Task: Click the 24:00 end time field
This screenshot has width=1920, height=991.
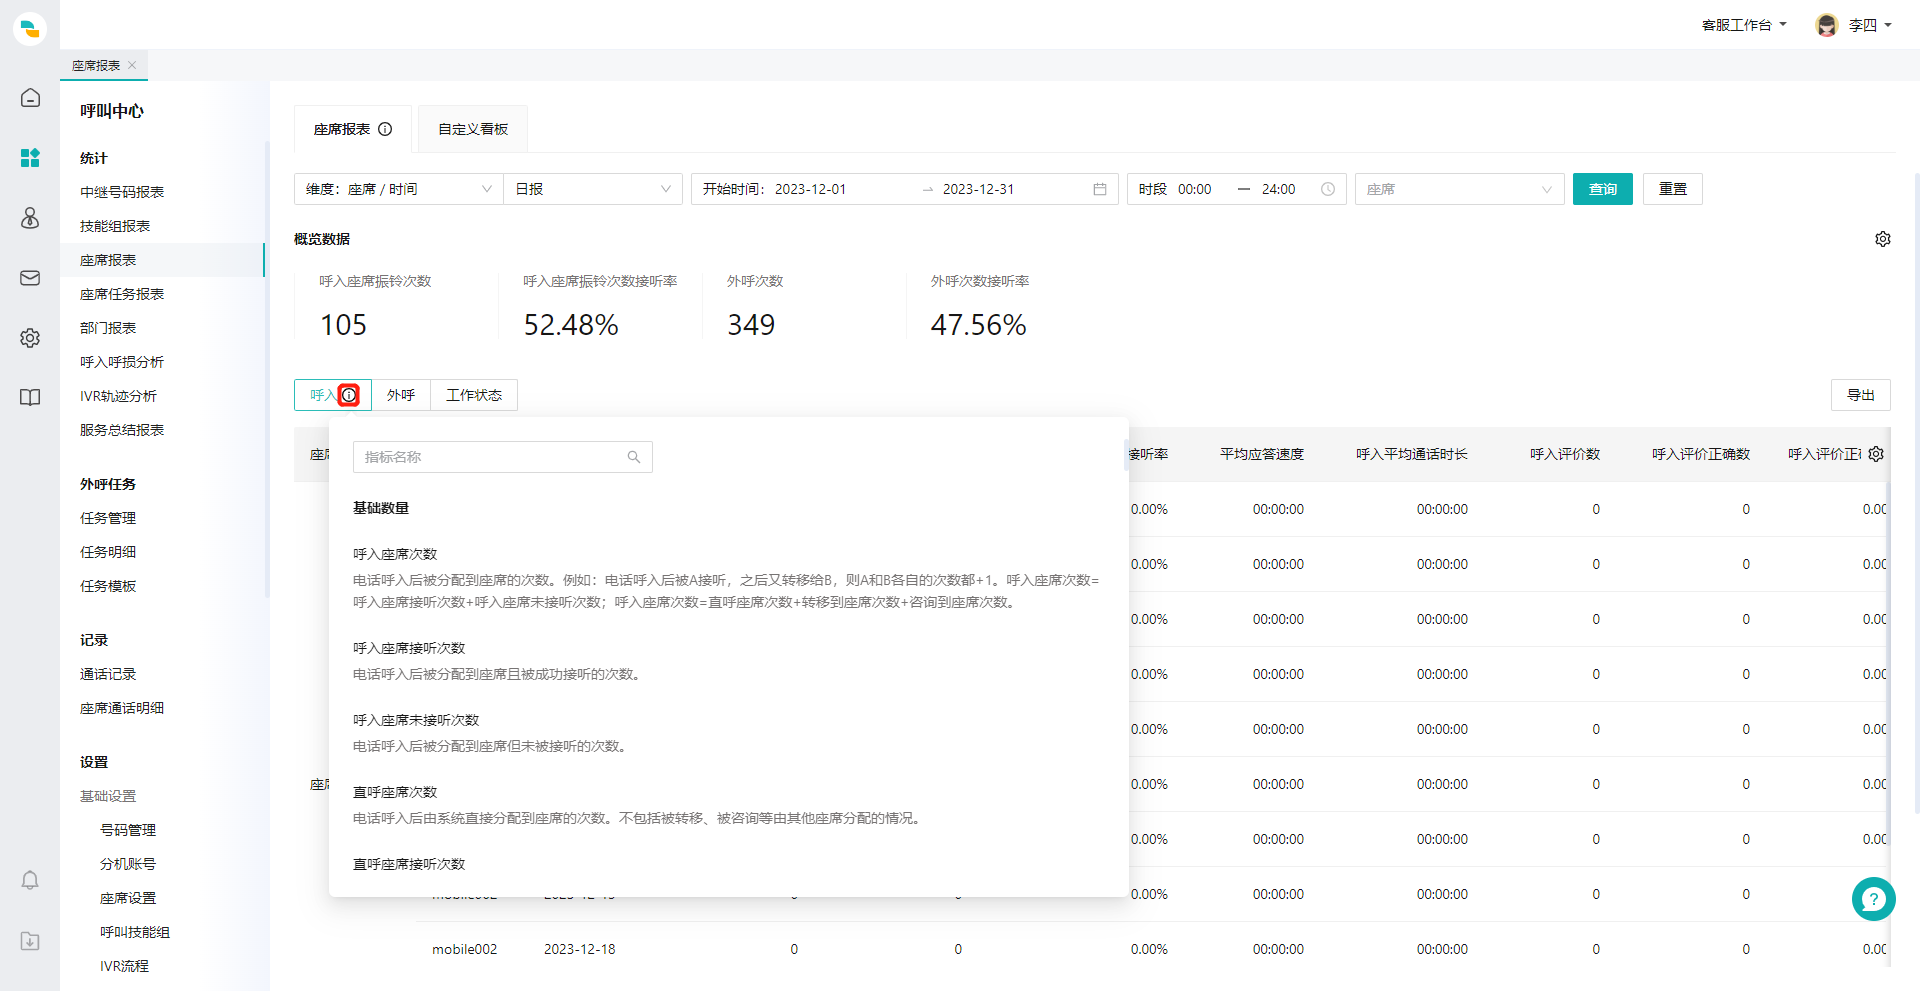Action: point(1279,189)
